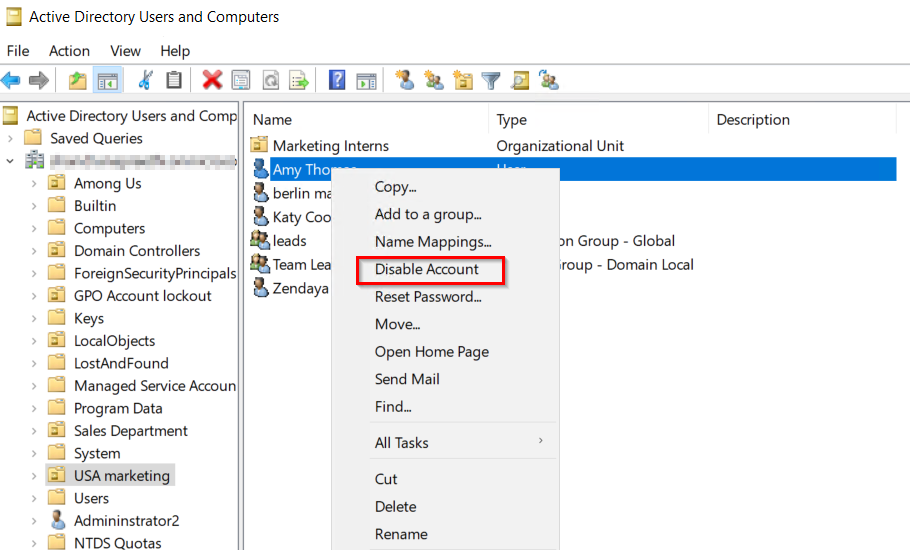The image size is (910, 550).
Task: Select the Marketing Interns organizational unit
Action: [330, 146]
